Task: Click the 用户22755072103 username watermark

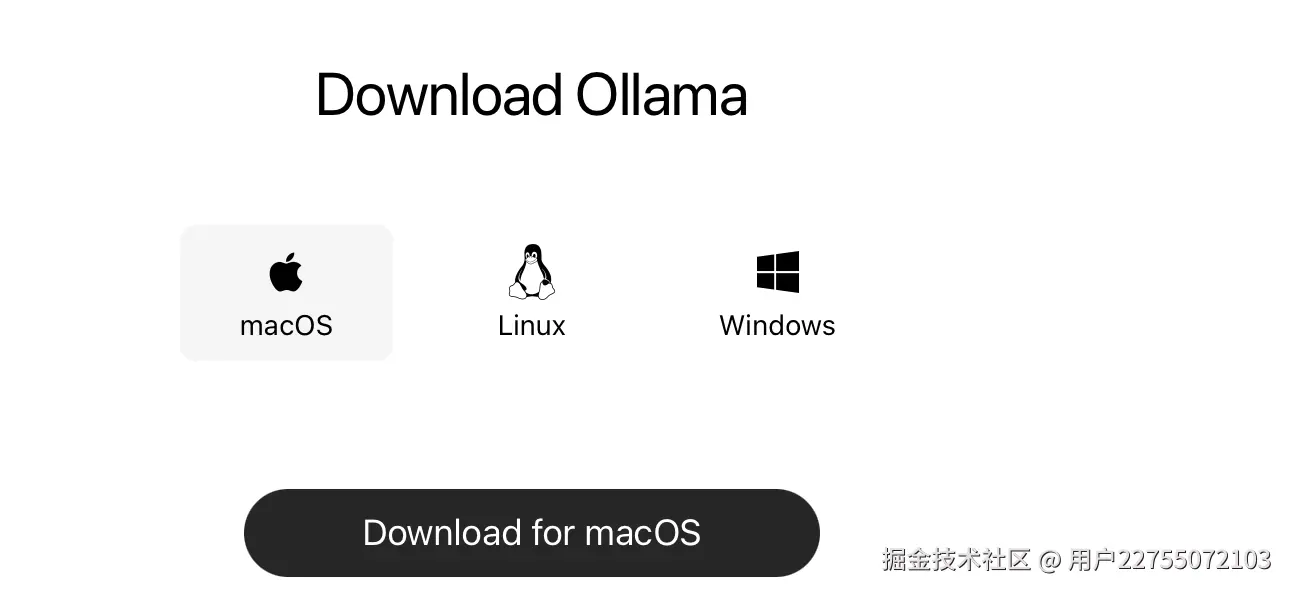Action: coord(1170,559)
